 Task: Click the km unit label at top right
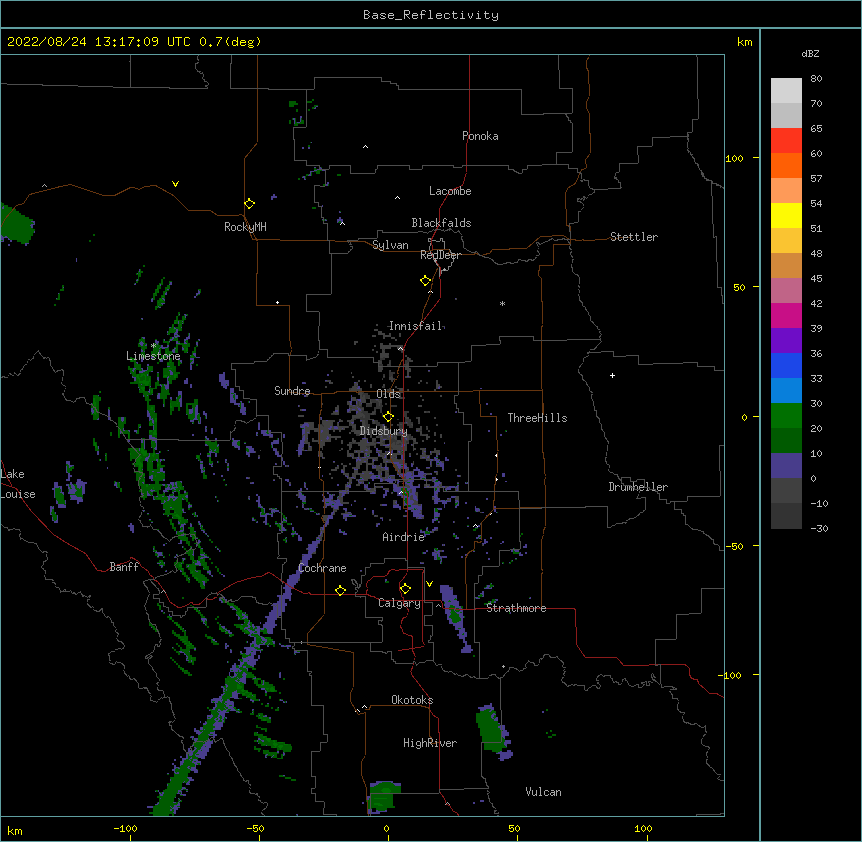[x=745, y=42]
